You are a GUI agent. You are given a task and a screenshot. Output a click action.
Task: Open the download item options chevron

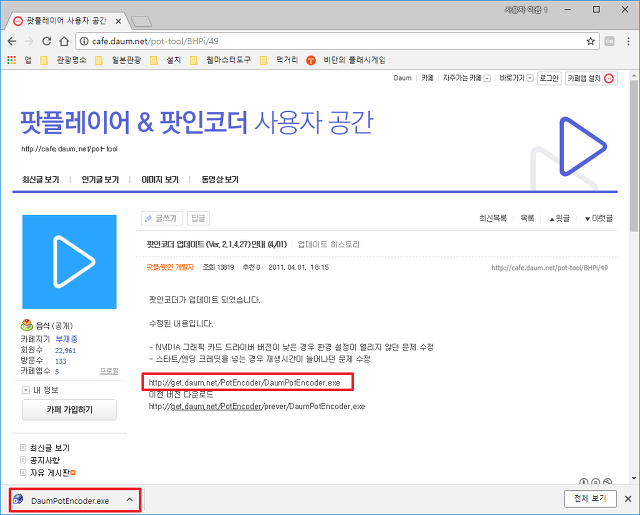click(x=130, y=499)
